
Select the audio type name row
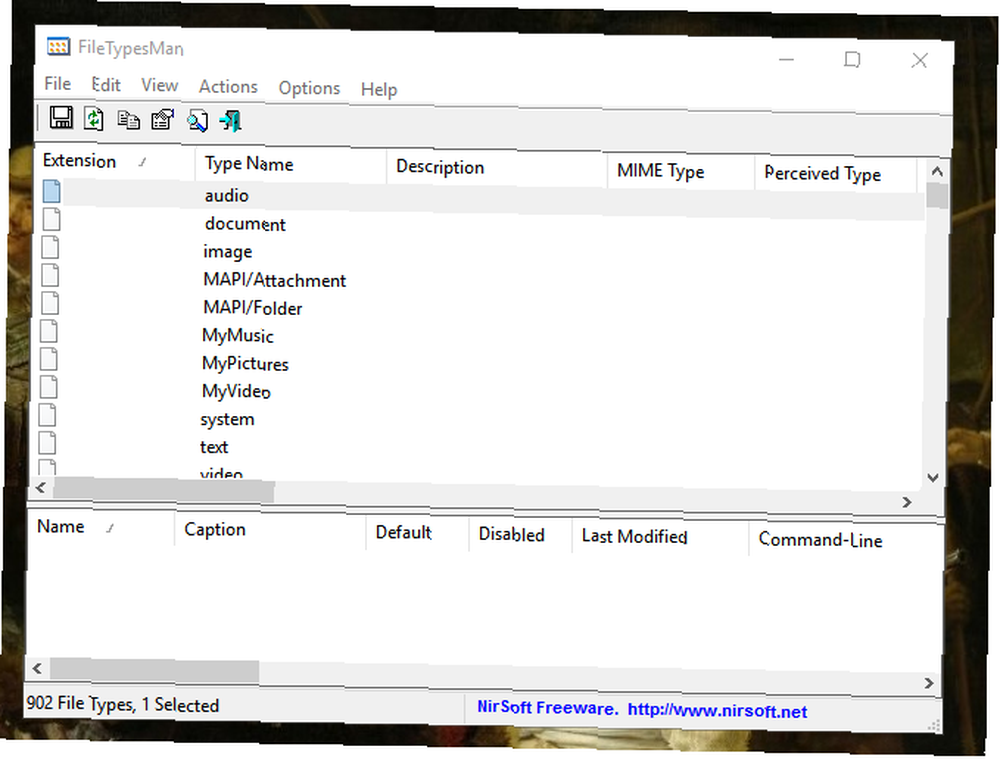pyautogui.click(x=226, y=195)
